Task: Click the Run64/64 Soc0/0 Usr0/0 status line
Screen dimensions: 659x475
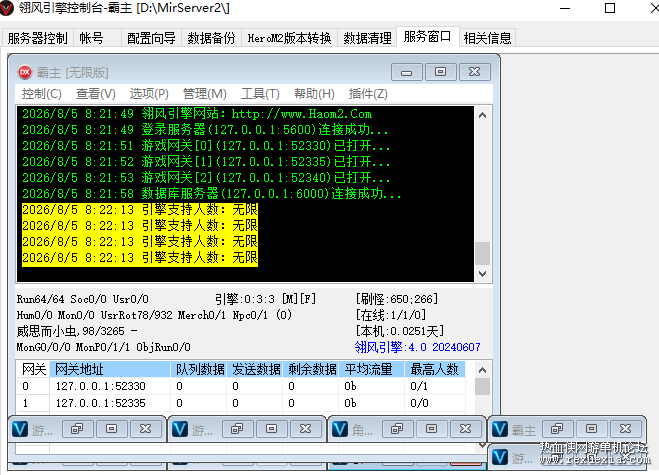Action: [x=83, y=299]
